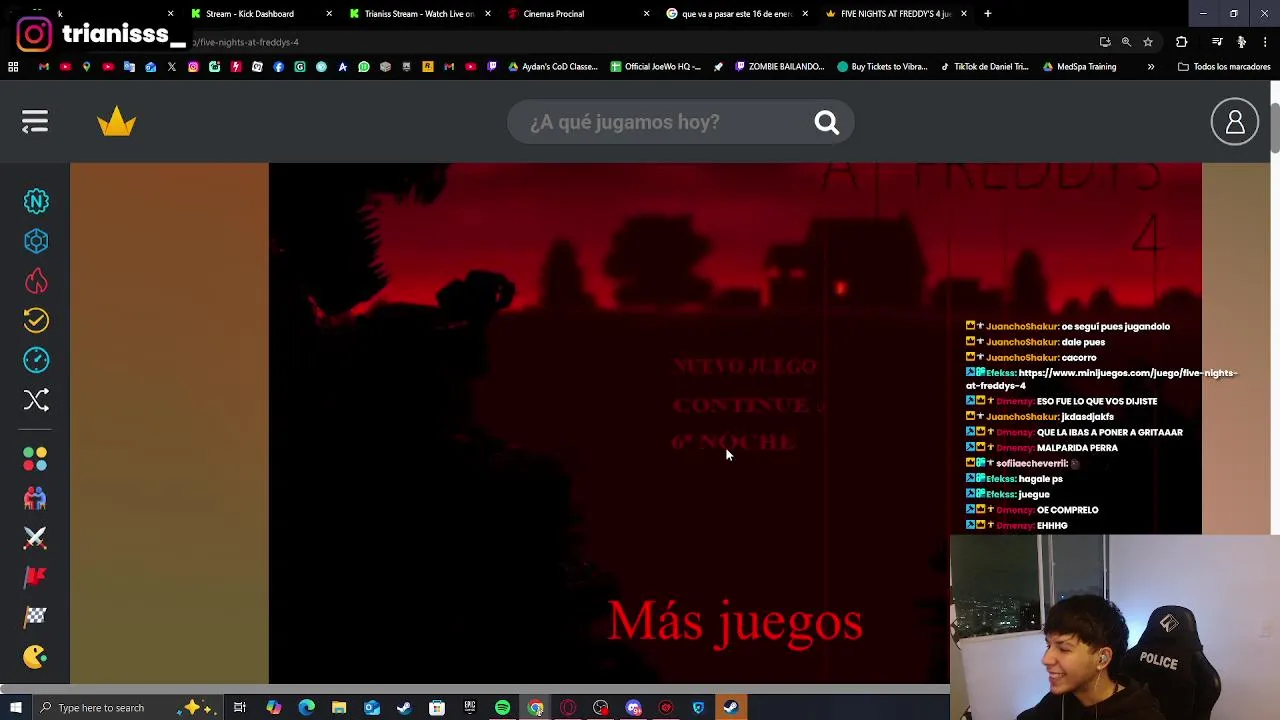Switch to 'Trianiss Stream - Watch Live' tab
1280x720 pixels.
pyautogui.click(x=419, y=14)
